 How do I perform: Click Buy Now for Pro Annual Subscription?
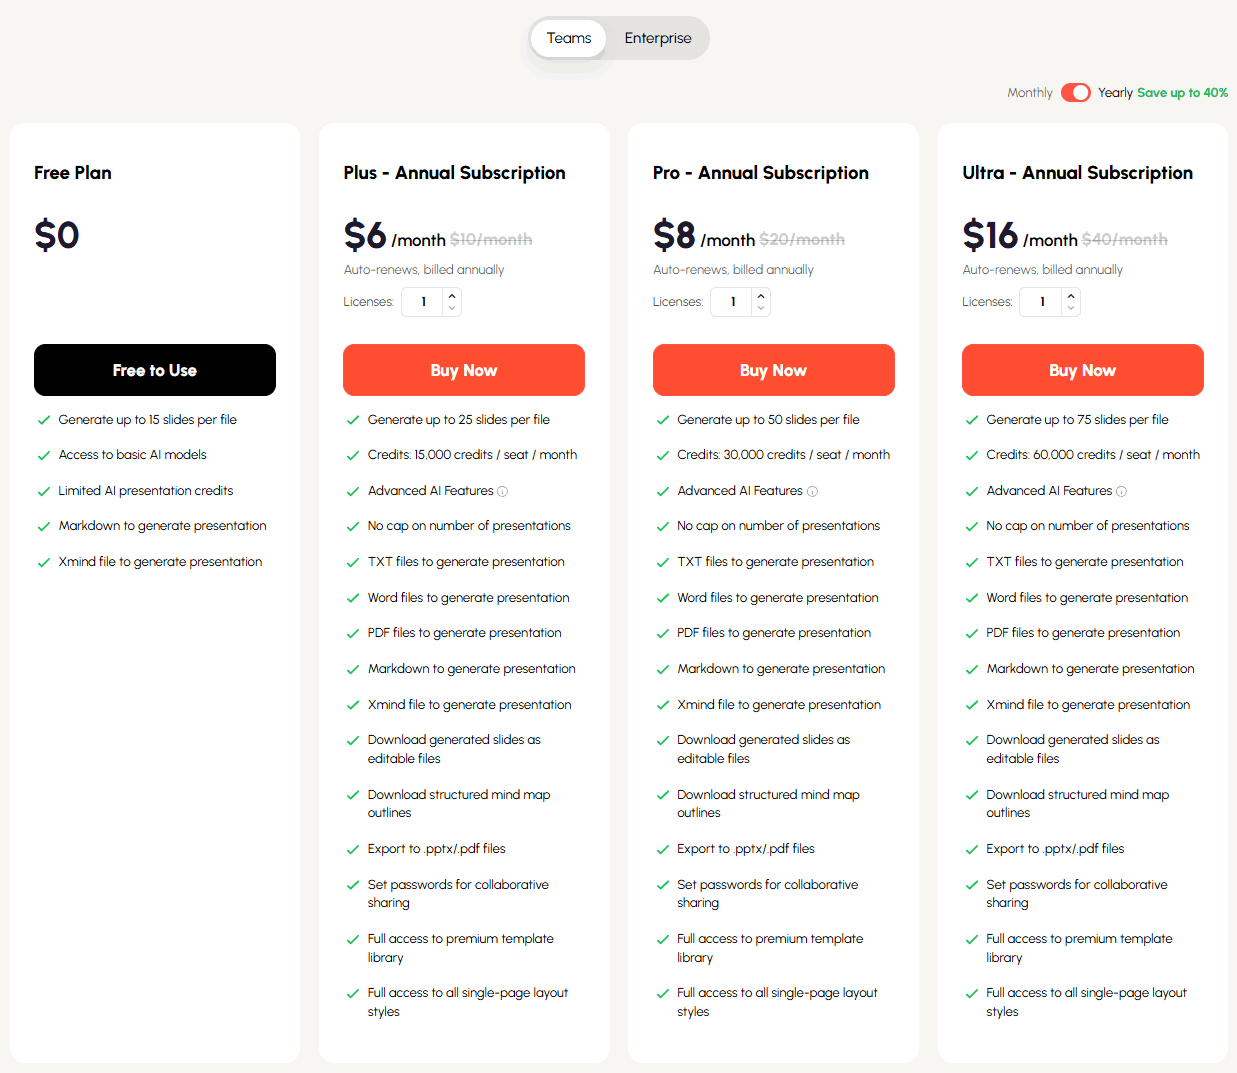(x=774, y=370)
